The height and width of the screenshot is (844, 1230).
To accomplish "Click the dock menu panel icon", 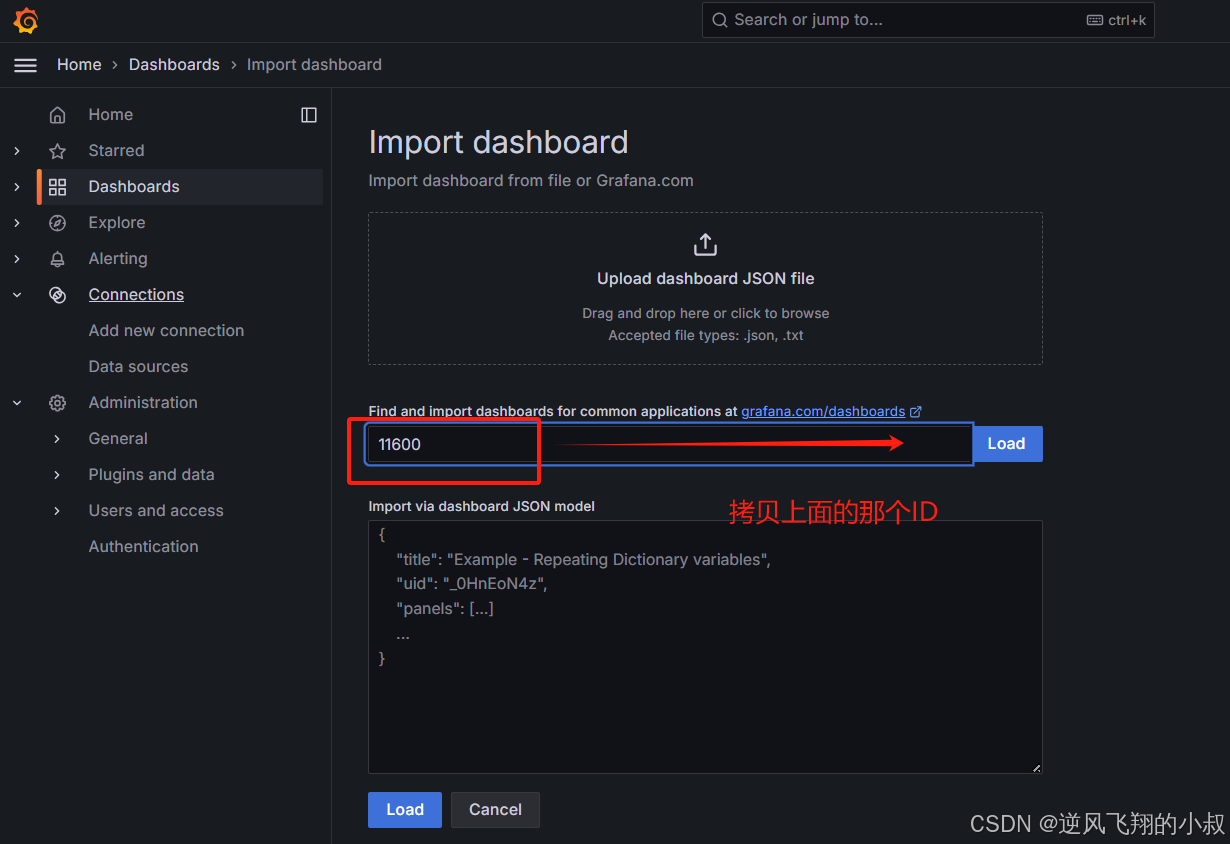I will tap(309, 115).
